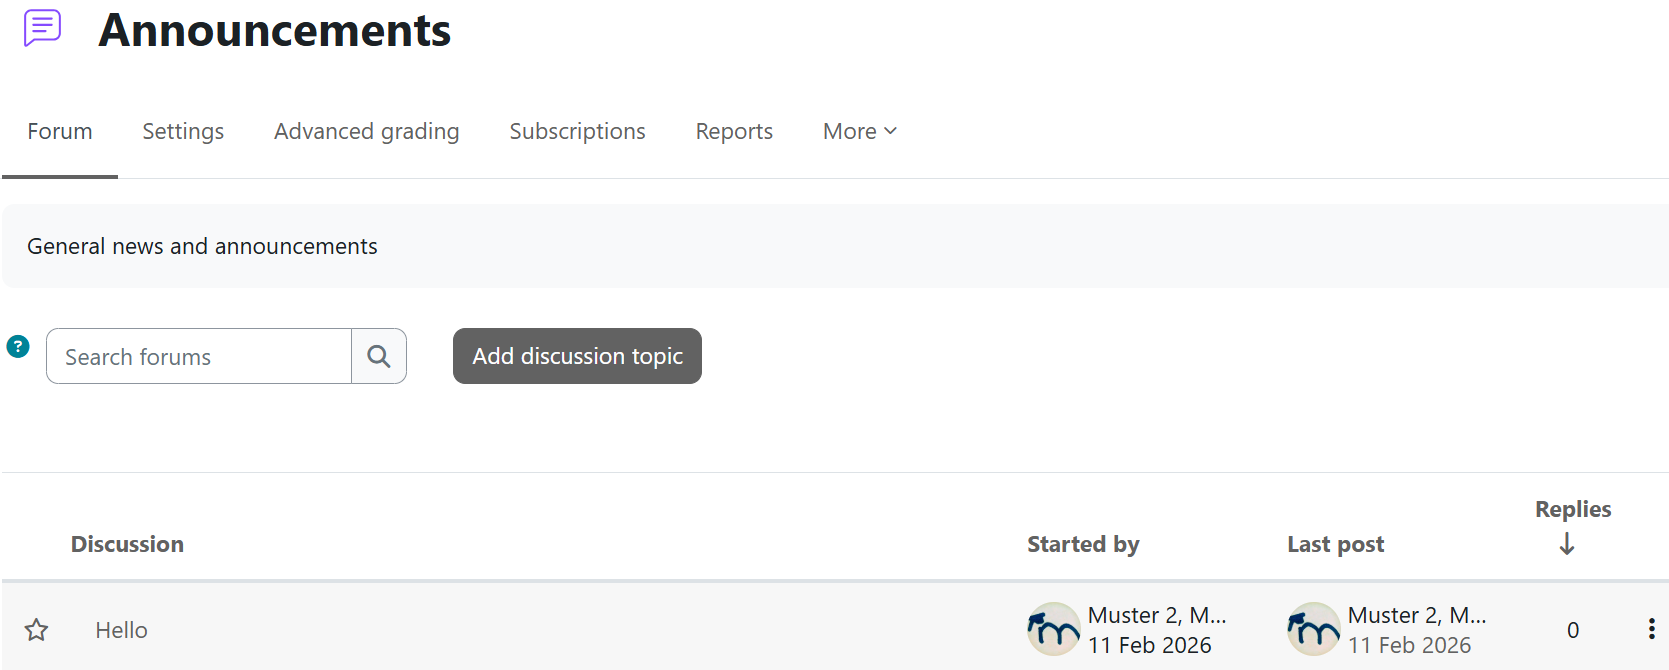1669x670 pixels.
Task: Open the Hello discussion link
Action: coord(122,630)
